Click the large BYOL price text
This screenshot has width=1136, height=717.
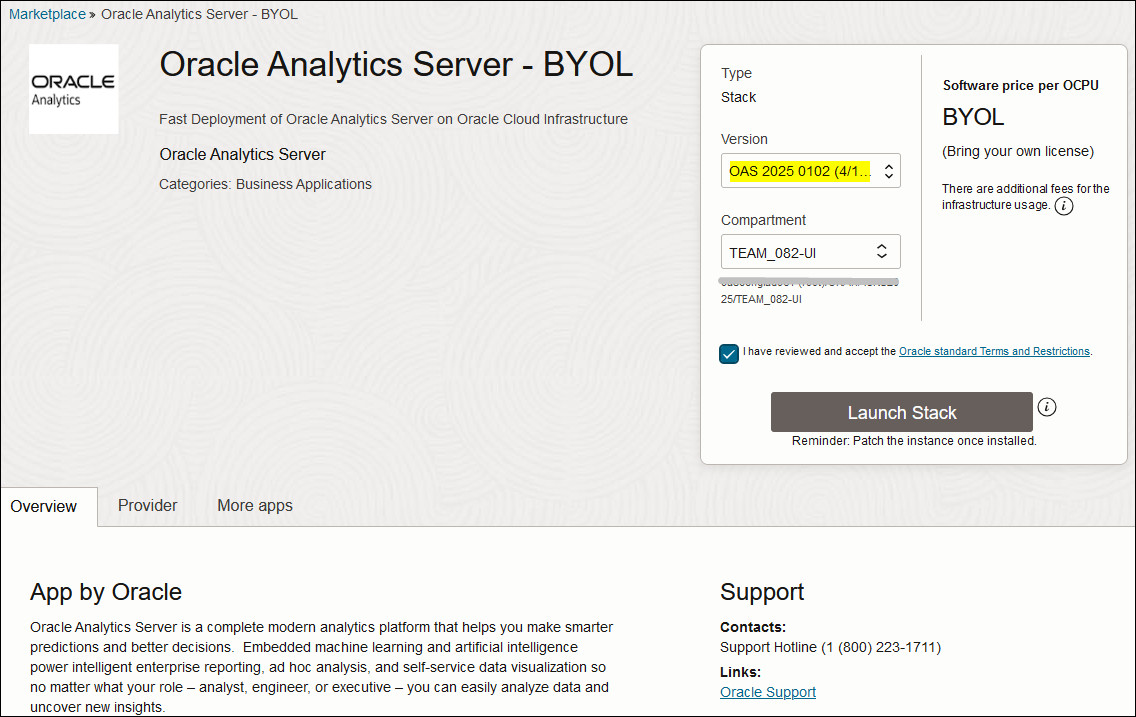[973, 117]
